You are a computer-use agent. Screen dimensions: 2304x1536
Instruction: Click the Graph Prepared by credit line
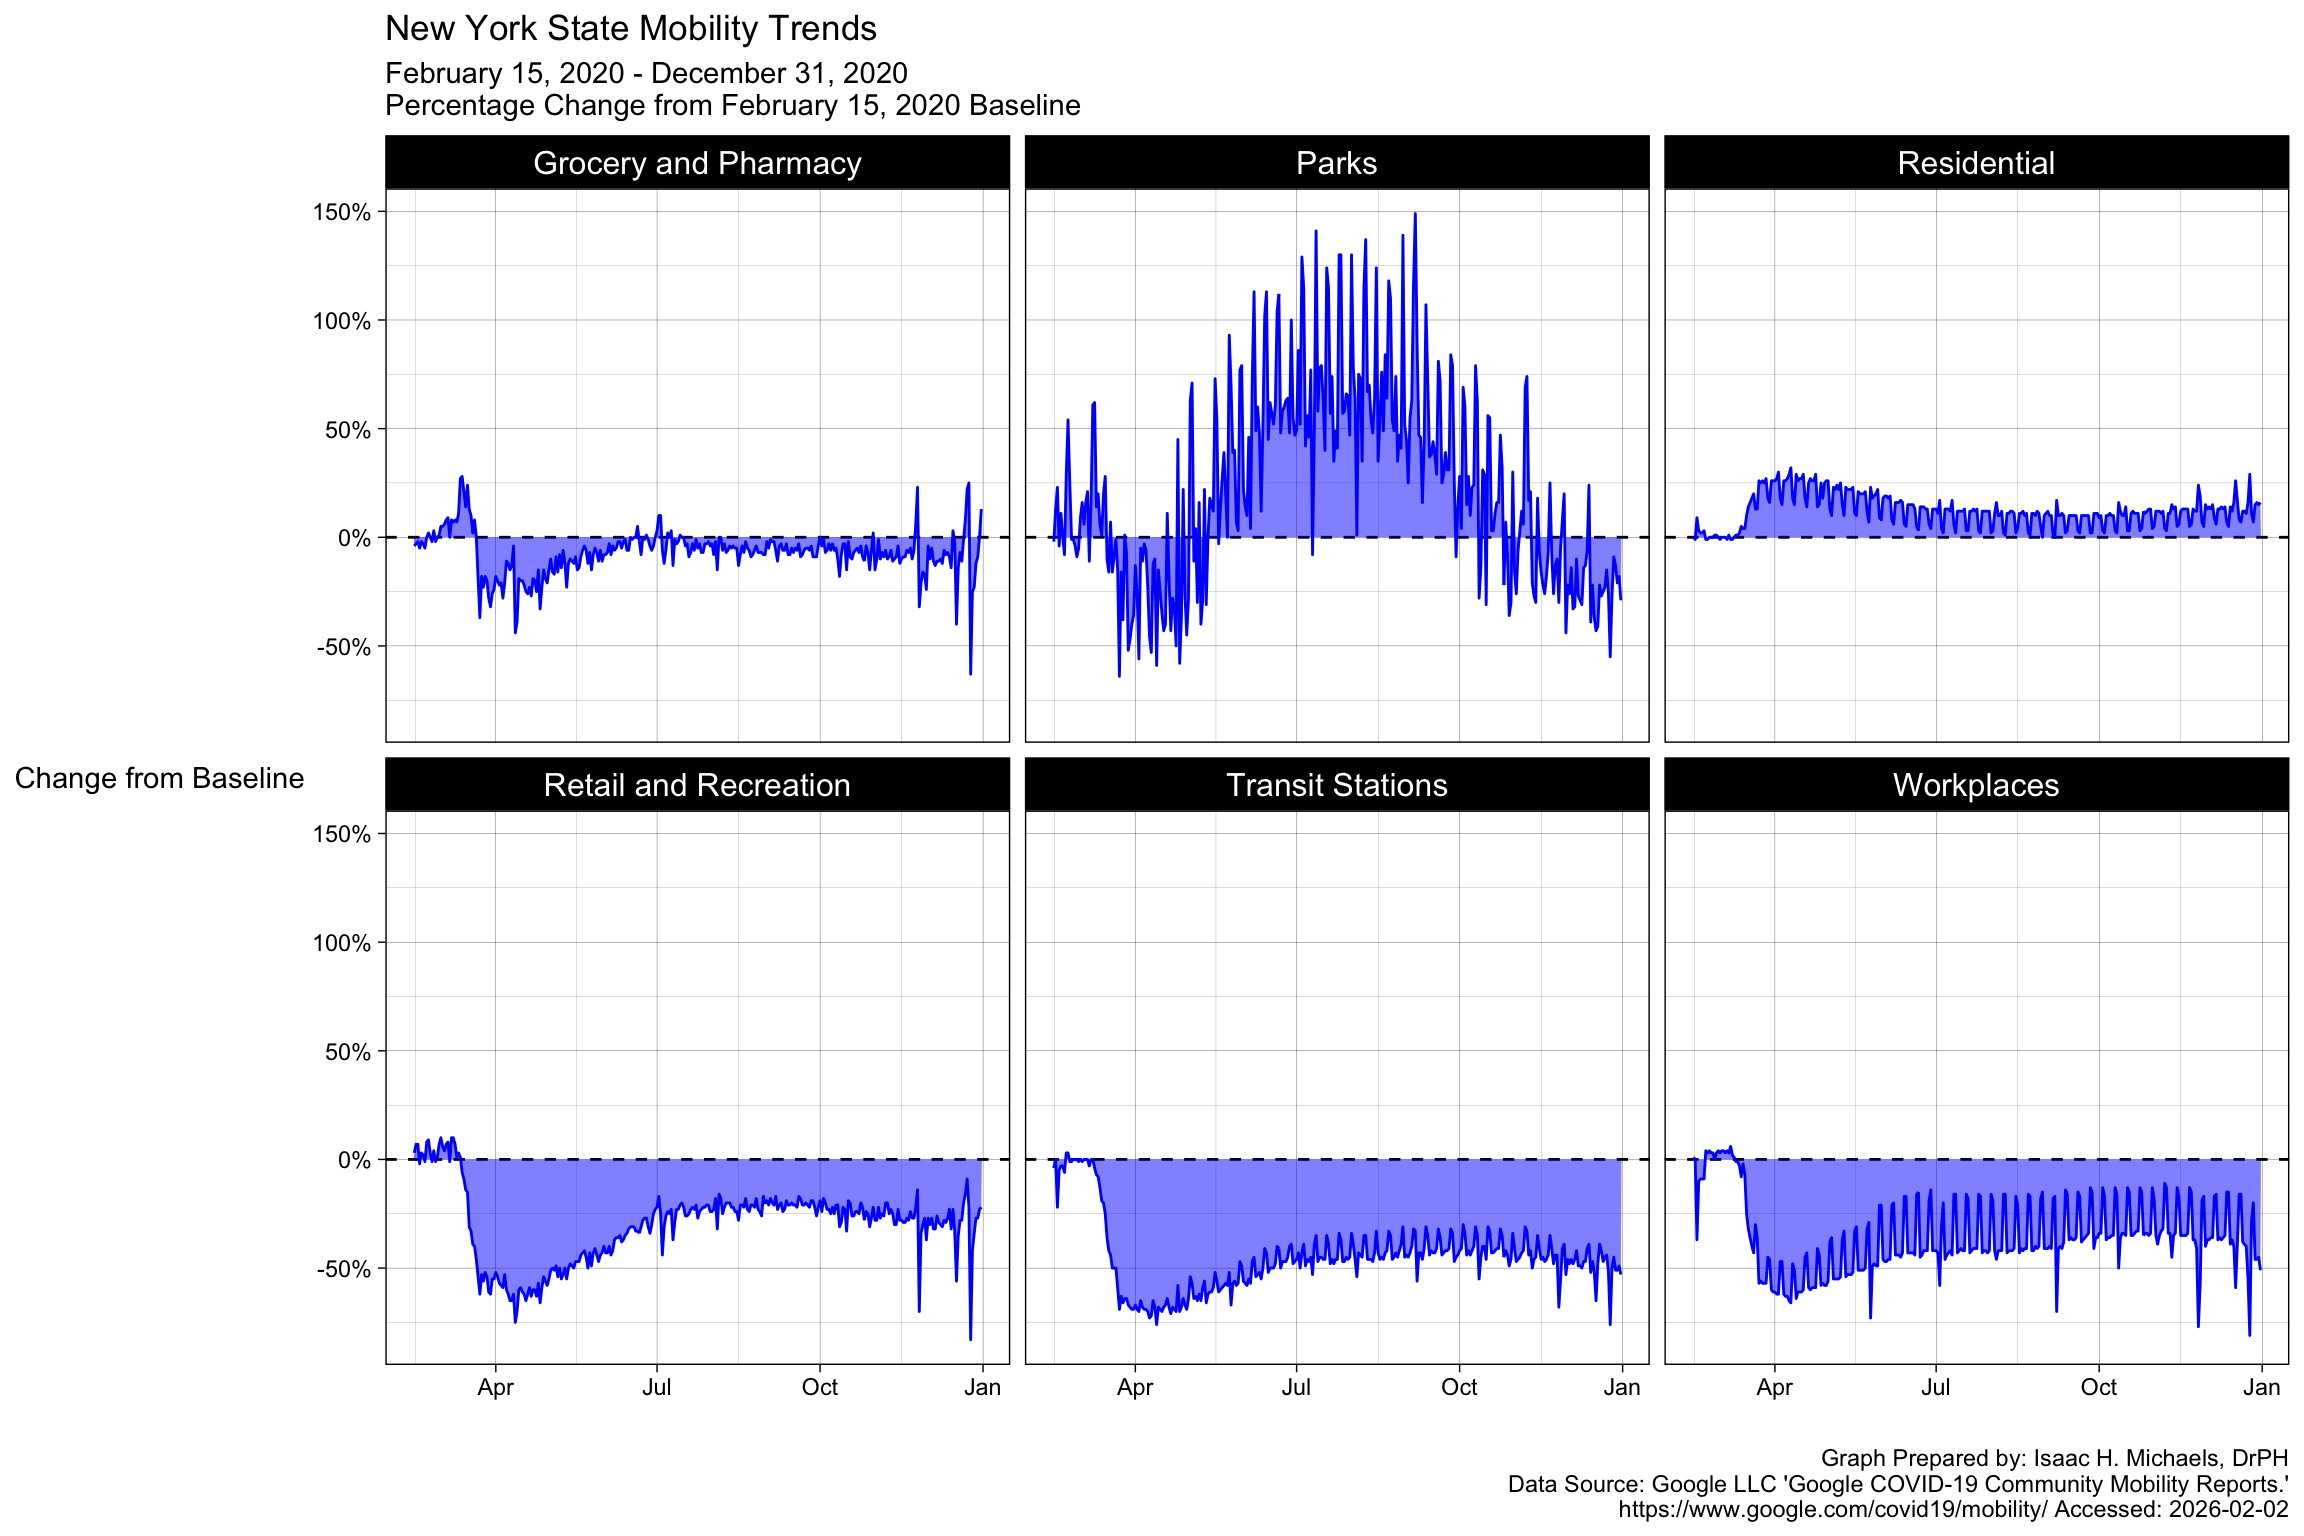(x=2053, y=1458)
